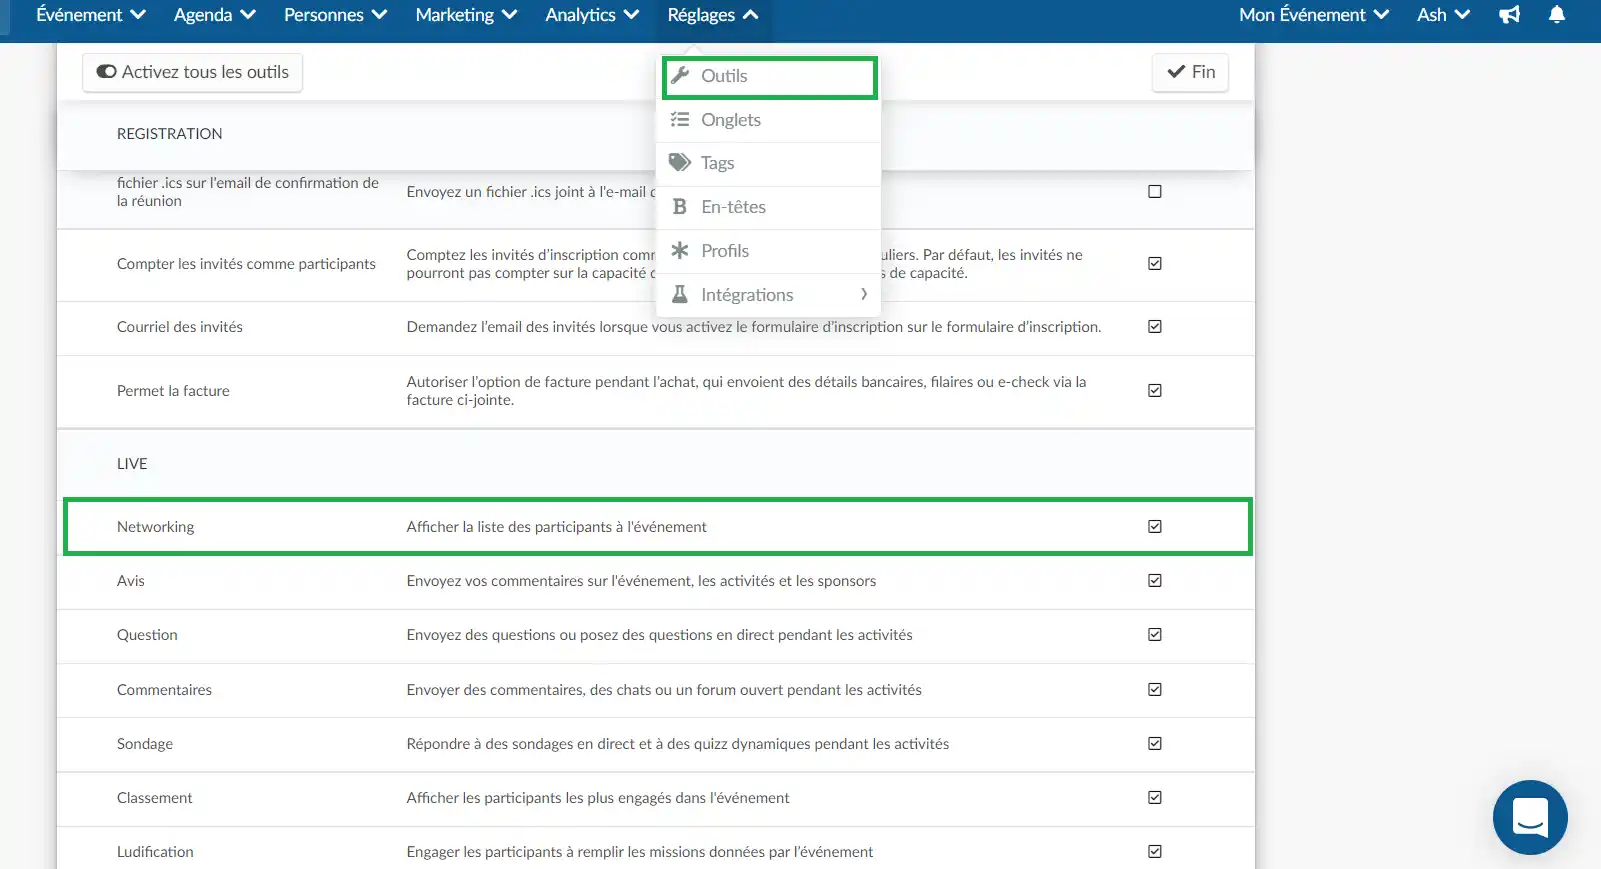Image resolution: width=1601 pixels, height=869 pixels.
Task: Select Tags from the Réglages menu
Action: tap(768, 163)
